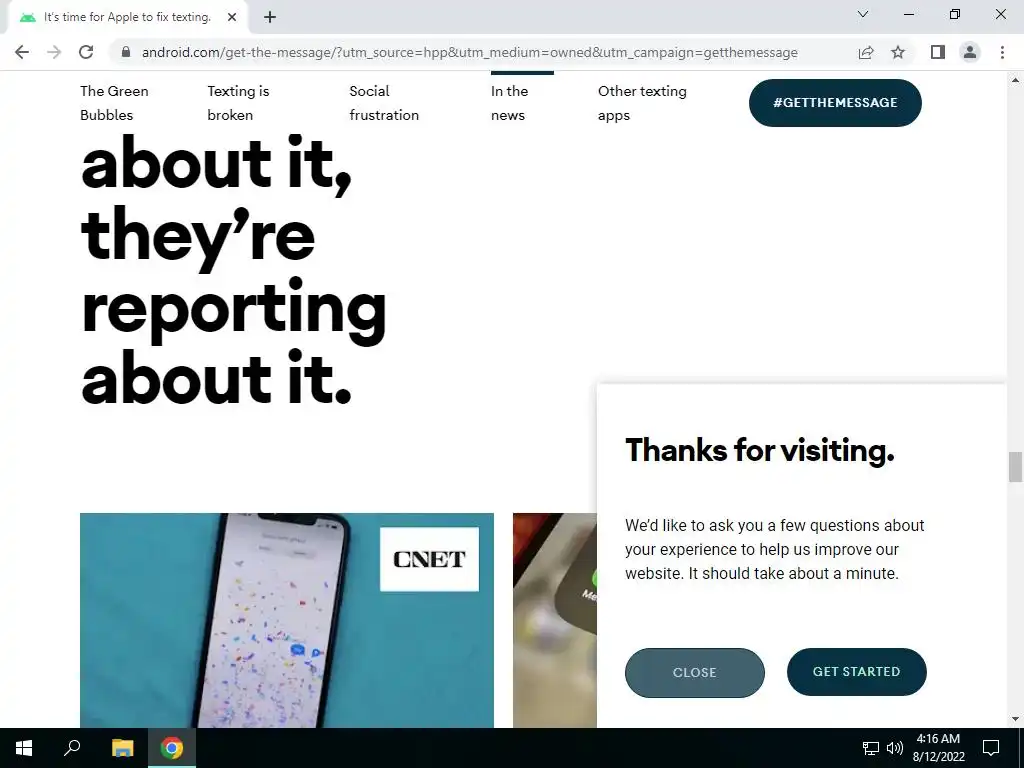Start the survey with Get Started
The width and height of the screenshot is (1024, 768).
point(857,672)
